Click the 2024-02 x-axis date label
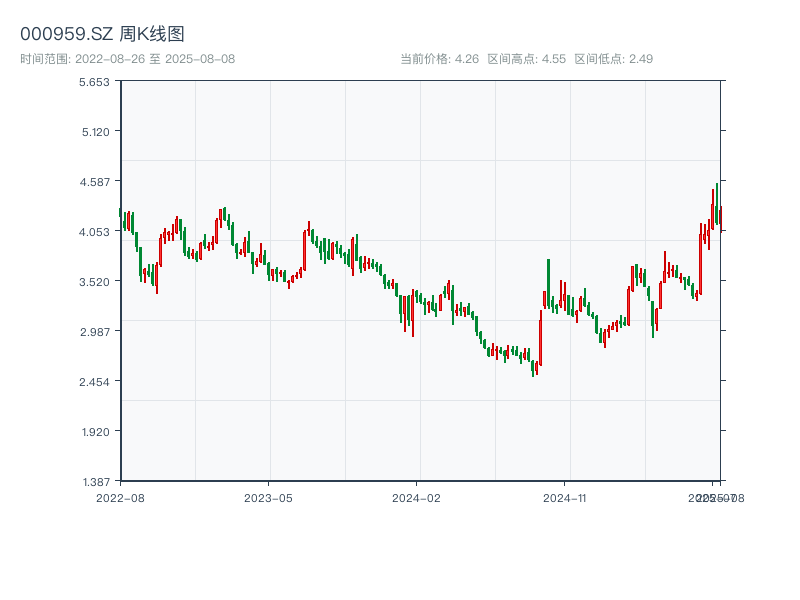This screenshot has height=600, width=800. tap(416, 497)
